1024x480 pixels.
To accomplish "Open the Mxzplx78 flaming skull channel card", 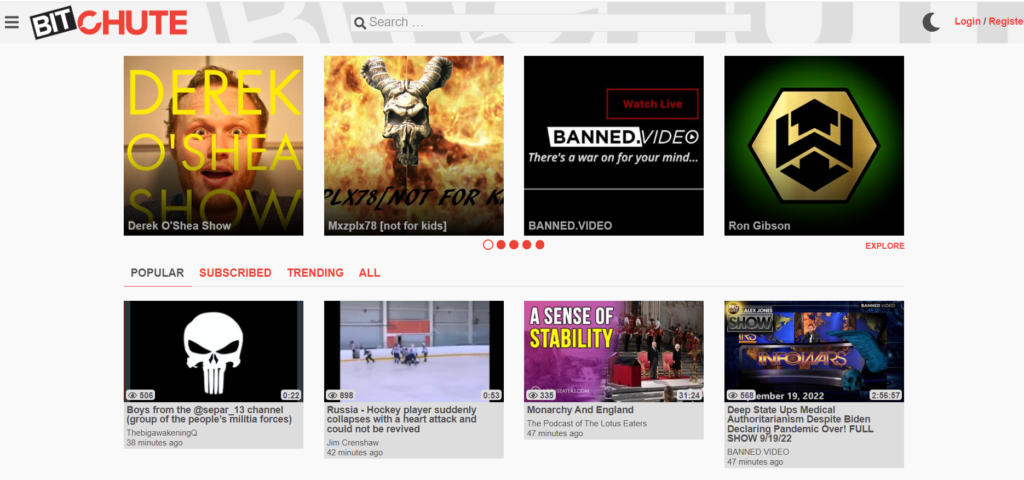I will click(413, 145).
